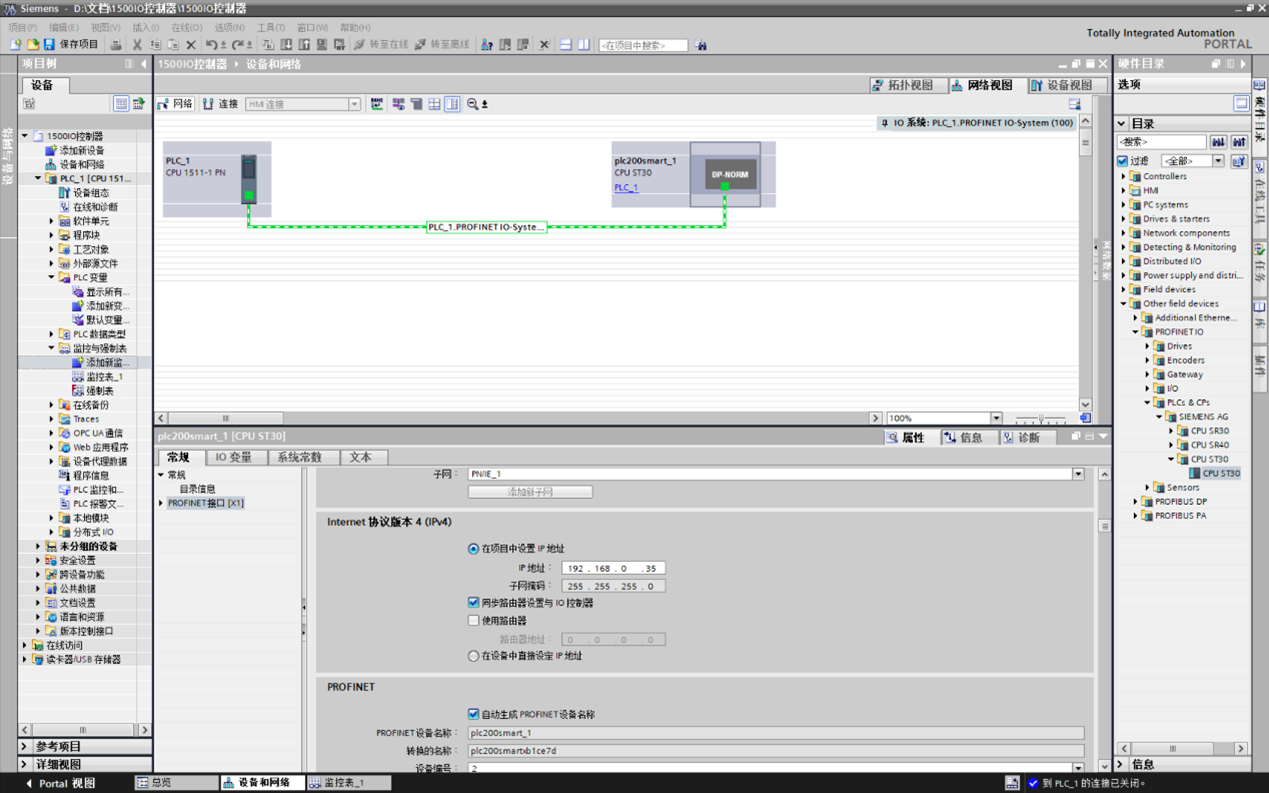Collapse the PROFINET IO catalog folder
Image resolution: width=1269 pixels, height=793 pixels.
point(1136,332)
